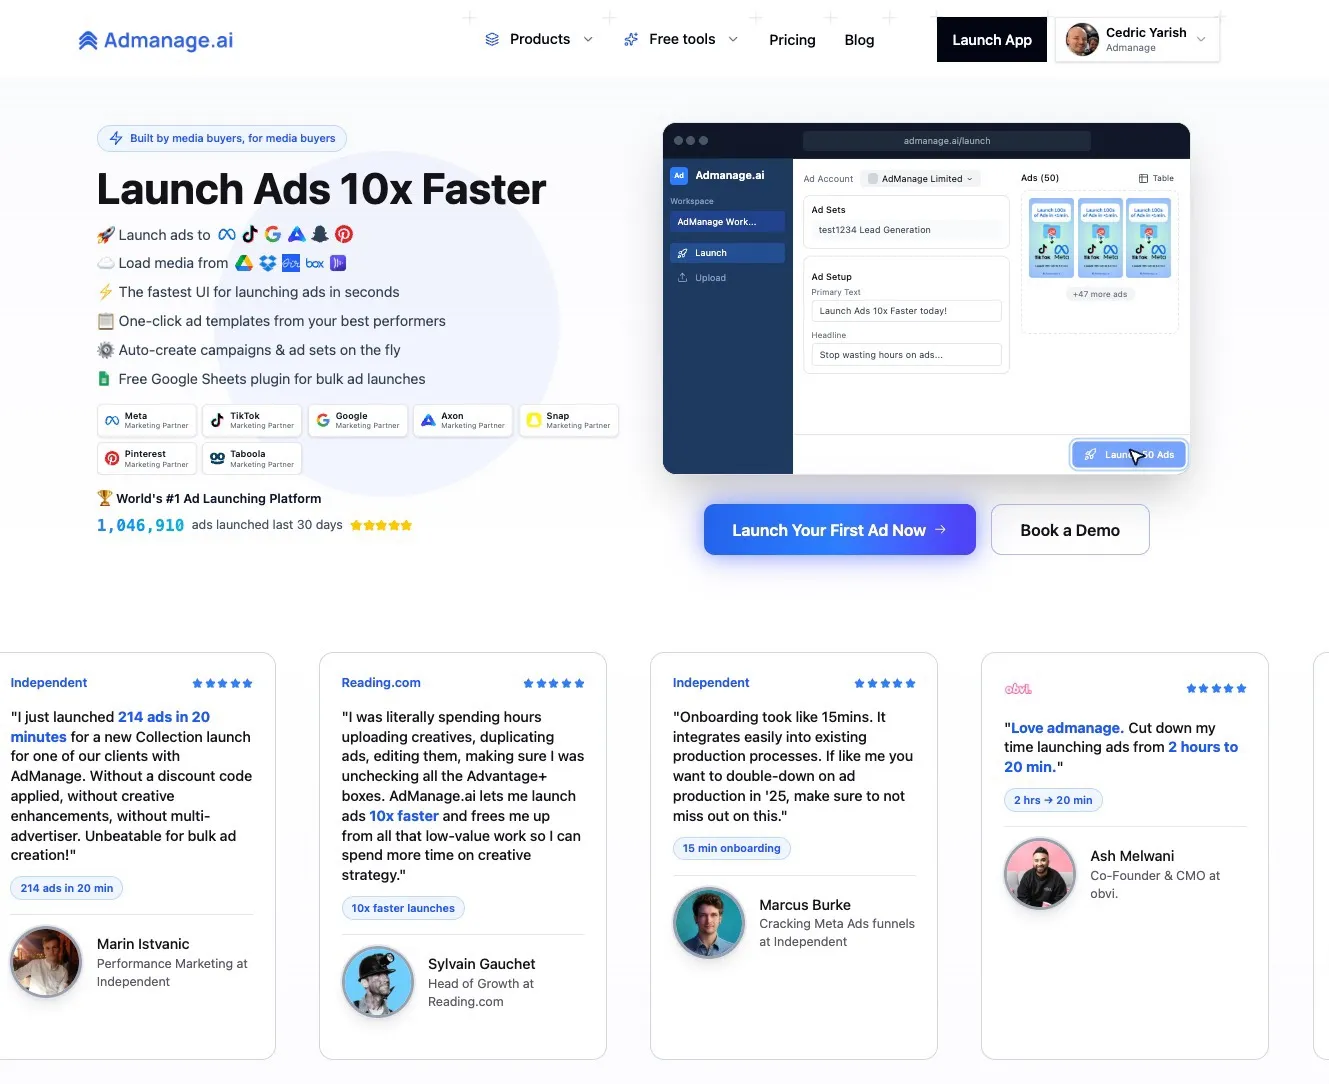The width and height of the screenshot is (1329, 1084).
Task: Open the Cedric Yarish account dropdown
Action: [x=1137, y=40]
